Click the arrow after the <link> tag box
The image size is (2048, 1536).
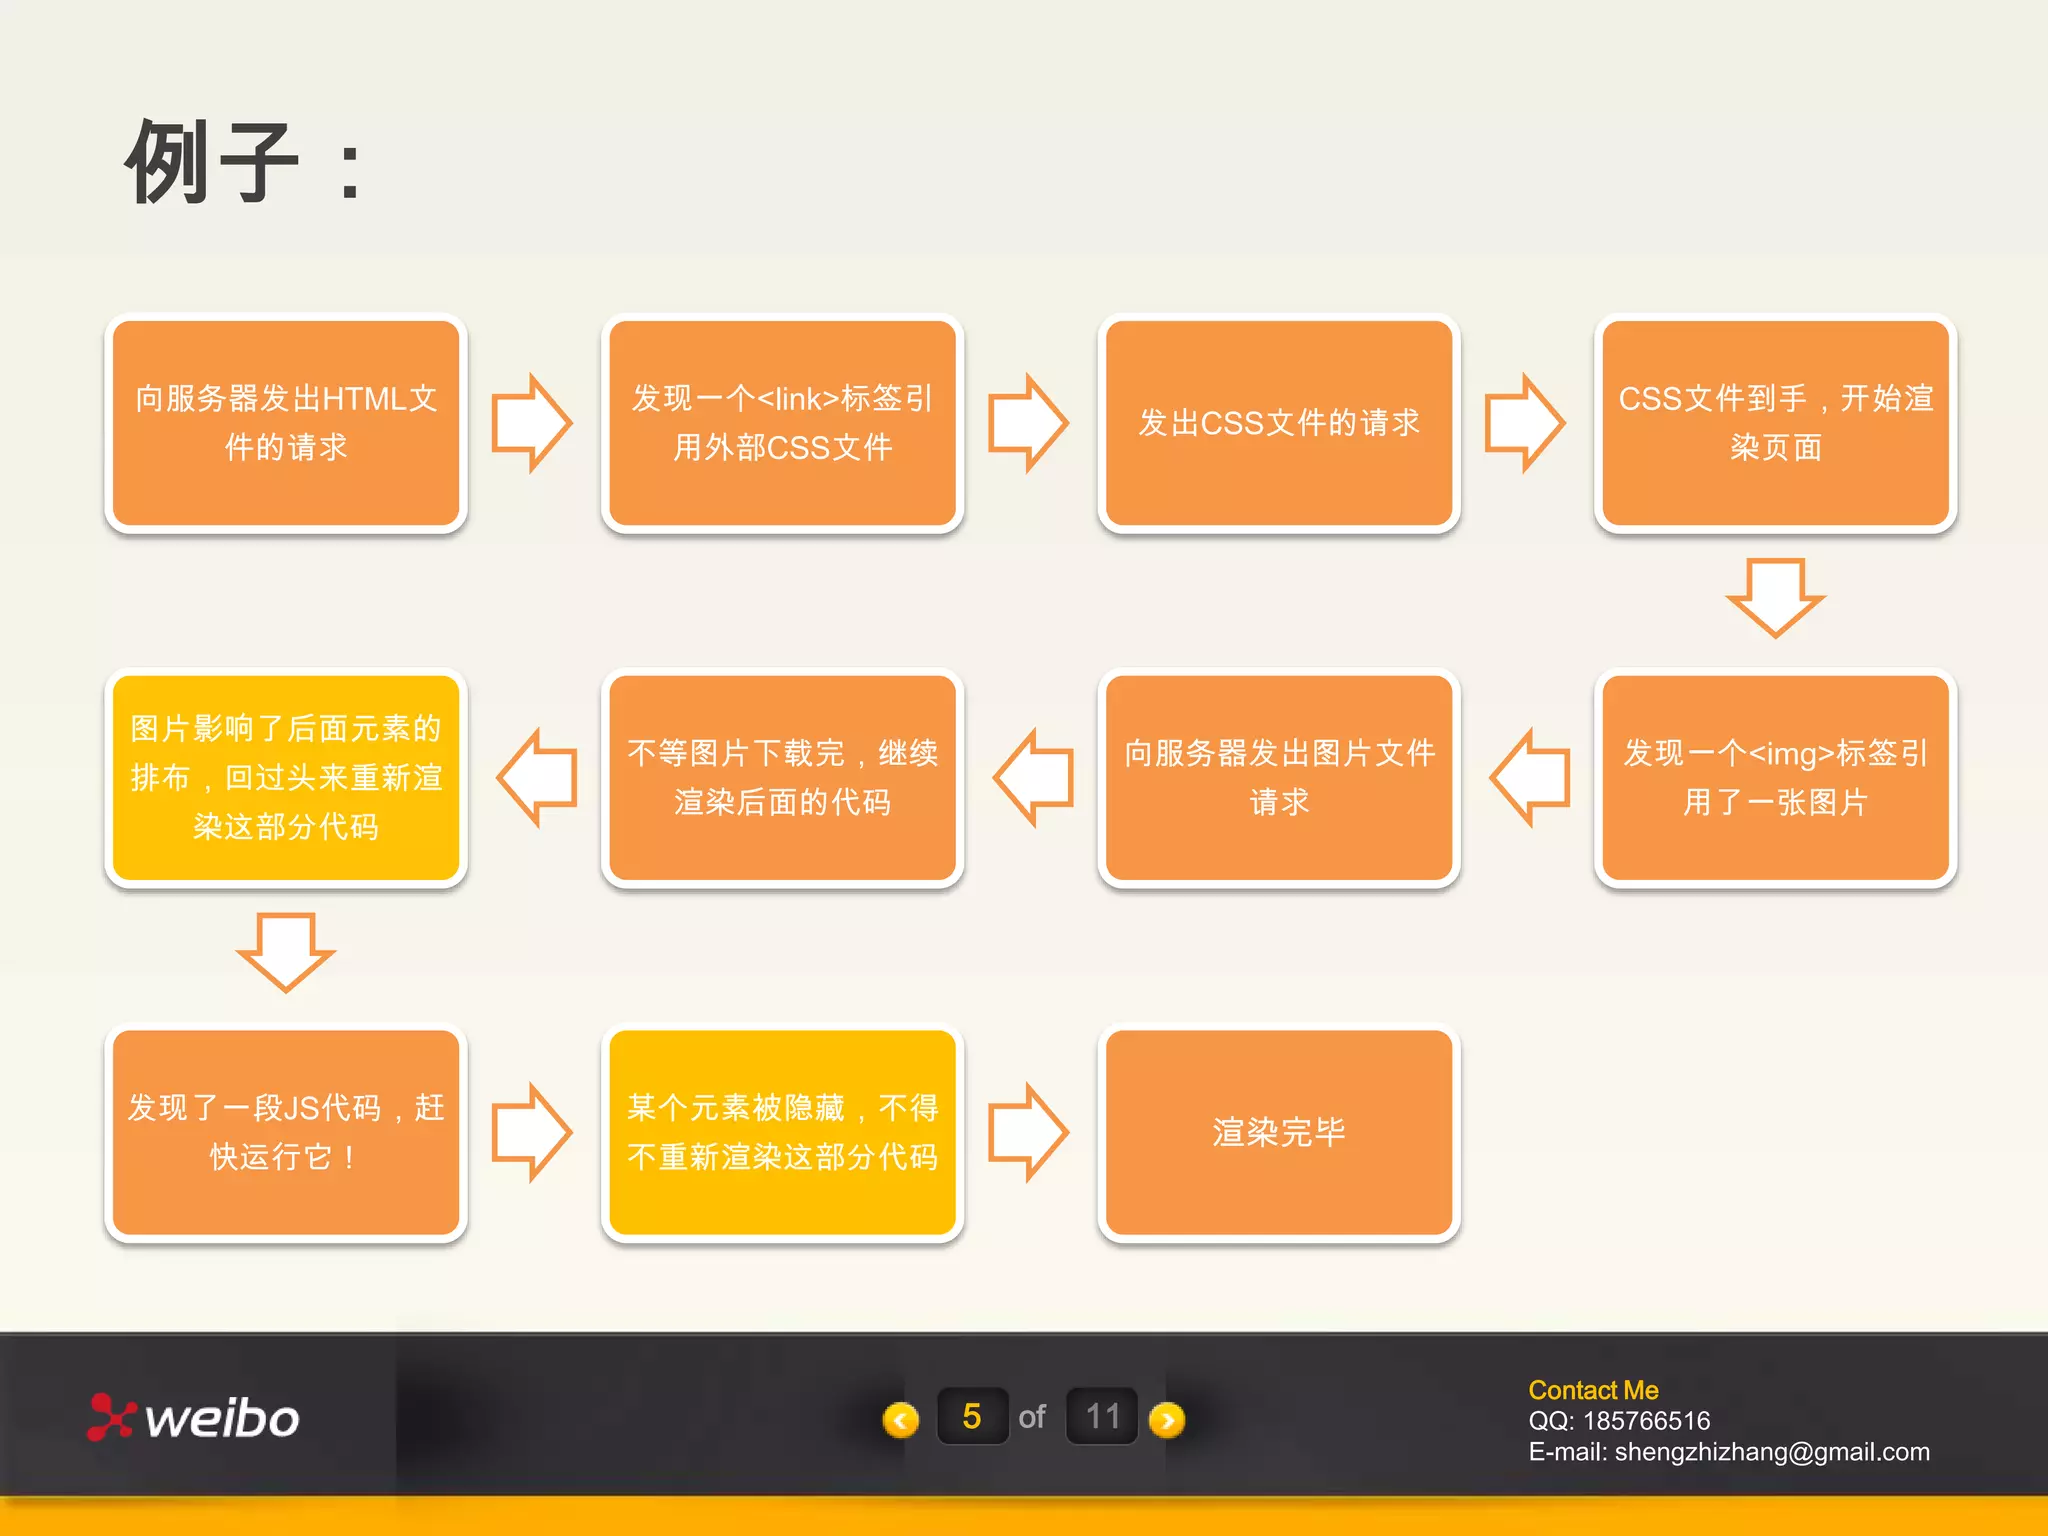point(1028,423)
